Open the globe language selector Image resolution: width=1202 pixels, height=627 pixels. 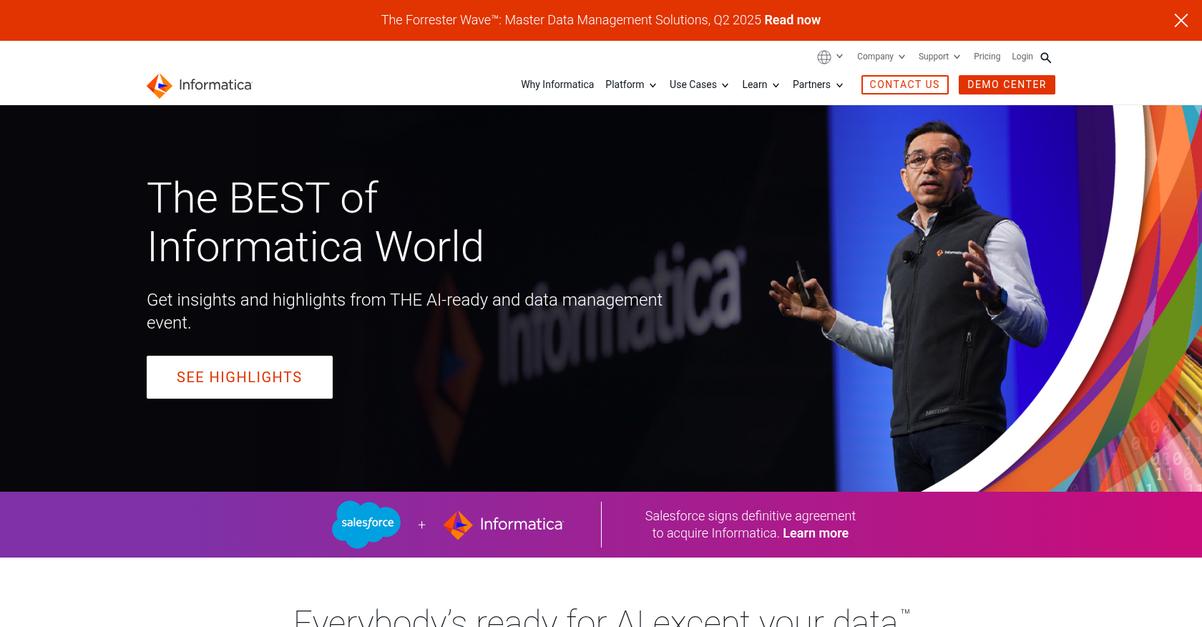pos(824,57)
